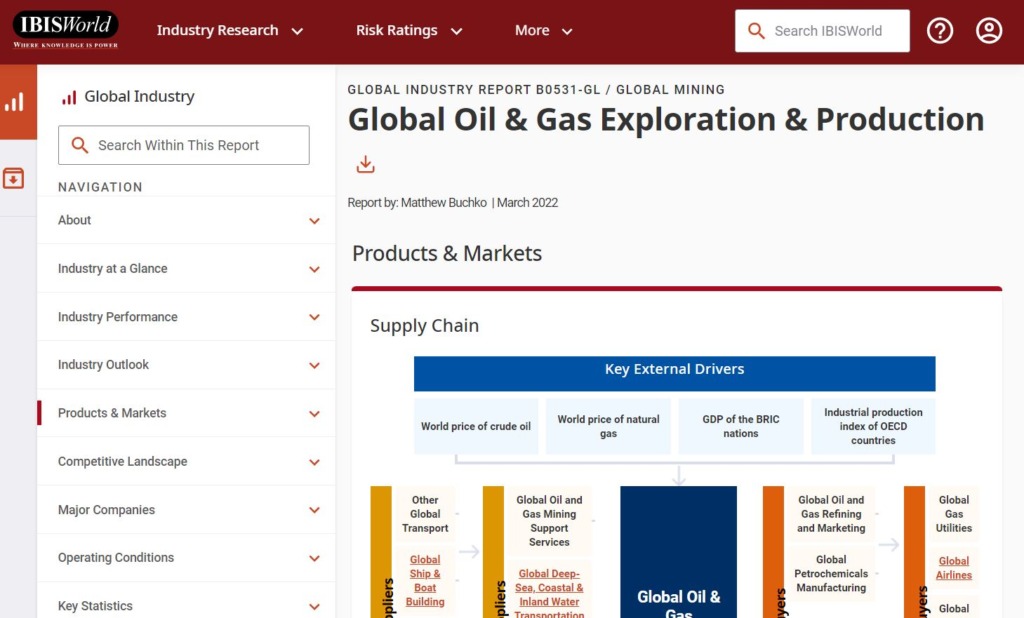Open the Industry Research dropdown menu
This screenshot has height=618, width=1024.
pos(229,31)
